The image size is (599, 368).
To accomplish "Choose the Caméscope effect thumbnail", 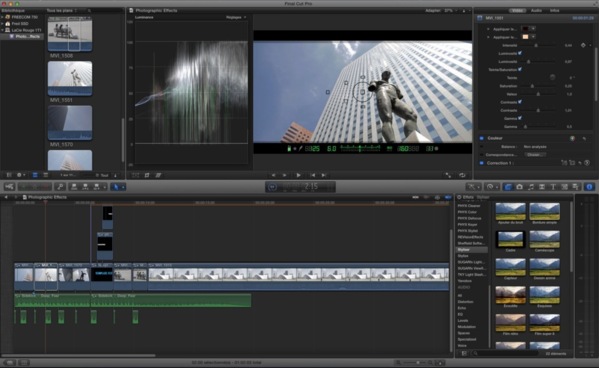I will pos(544,239).
